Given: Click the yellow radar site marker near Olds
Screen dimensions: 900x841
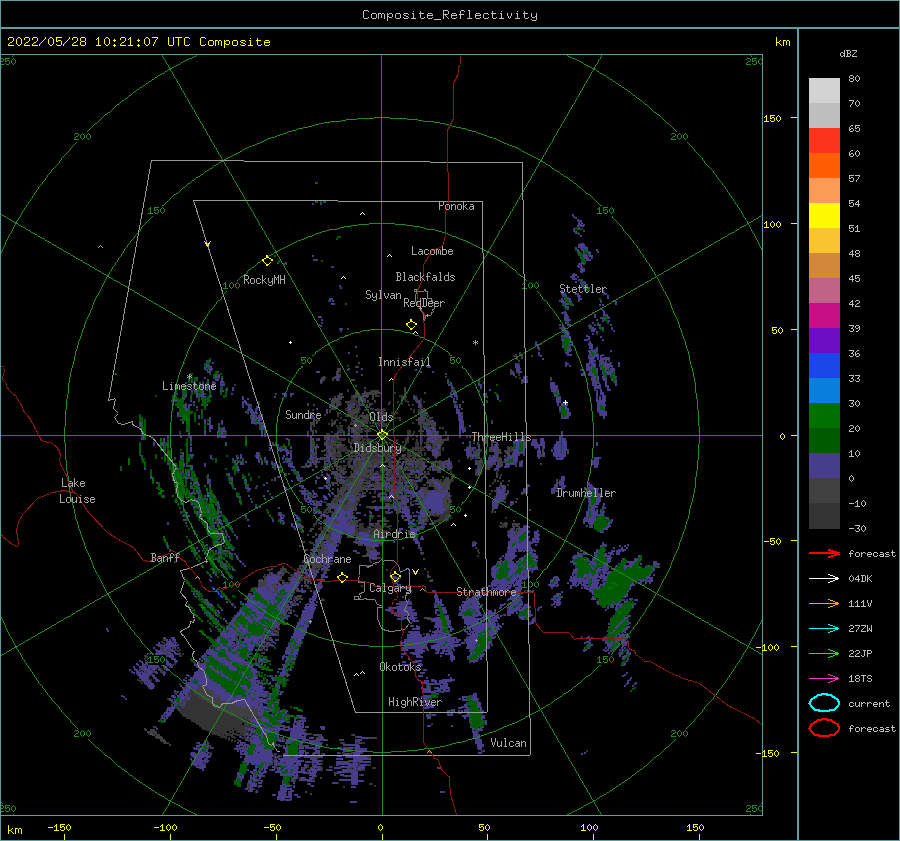Looking at the screenshot, I should pyautogui.click(x=382, y=435).
